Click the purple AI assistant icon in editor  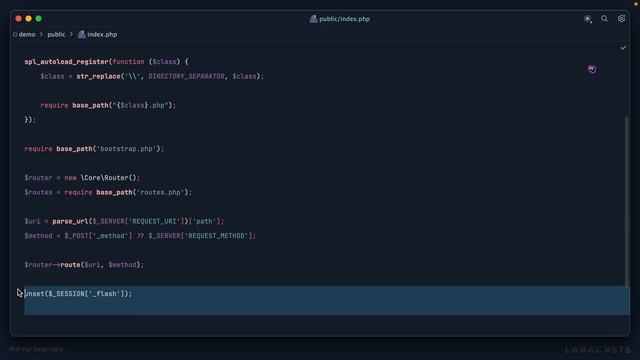pos(592,69)
